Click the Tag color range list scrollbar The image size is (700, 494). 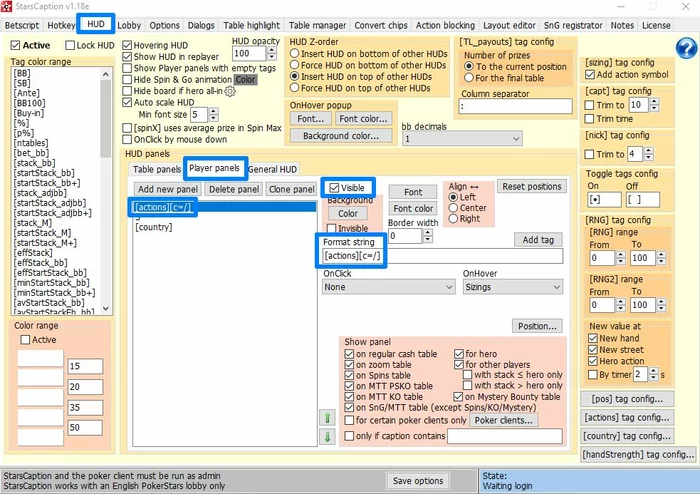pos(106,192)
